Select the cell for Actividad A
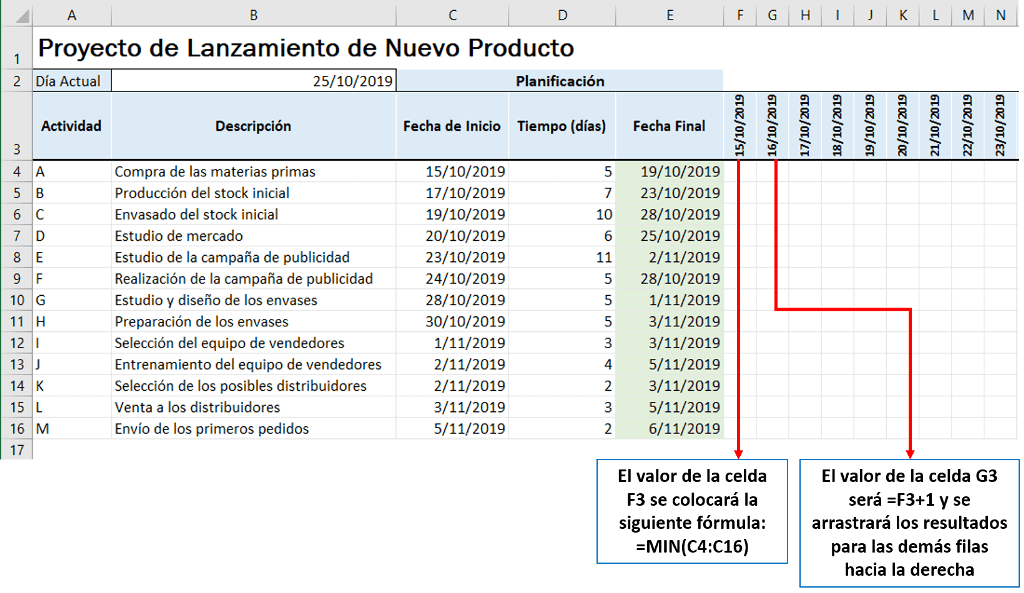Screen dimensions: 1024x593 click(x=71, y=172)
